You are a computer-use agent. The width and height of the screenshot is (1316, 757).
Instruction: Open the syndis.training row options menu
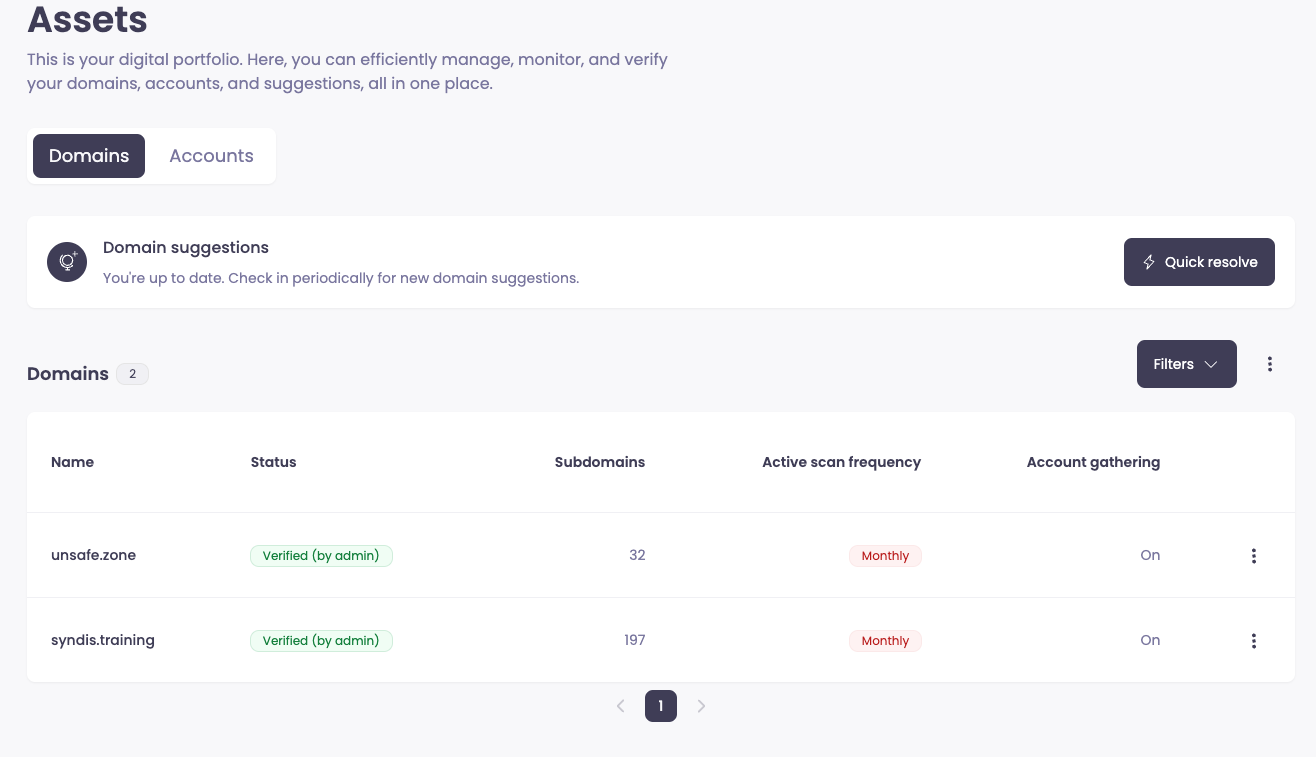[1253, 641]
